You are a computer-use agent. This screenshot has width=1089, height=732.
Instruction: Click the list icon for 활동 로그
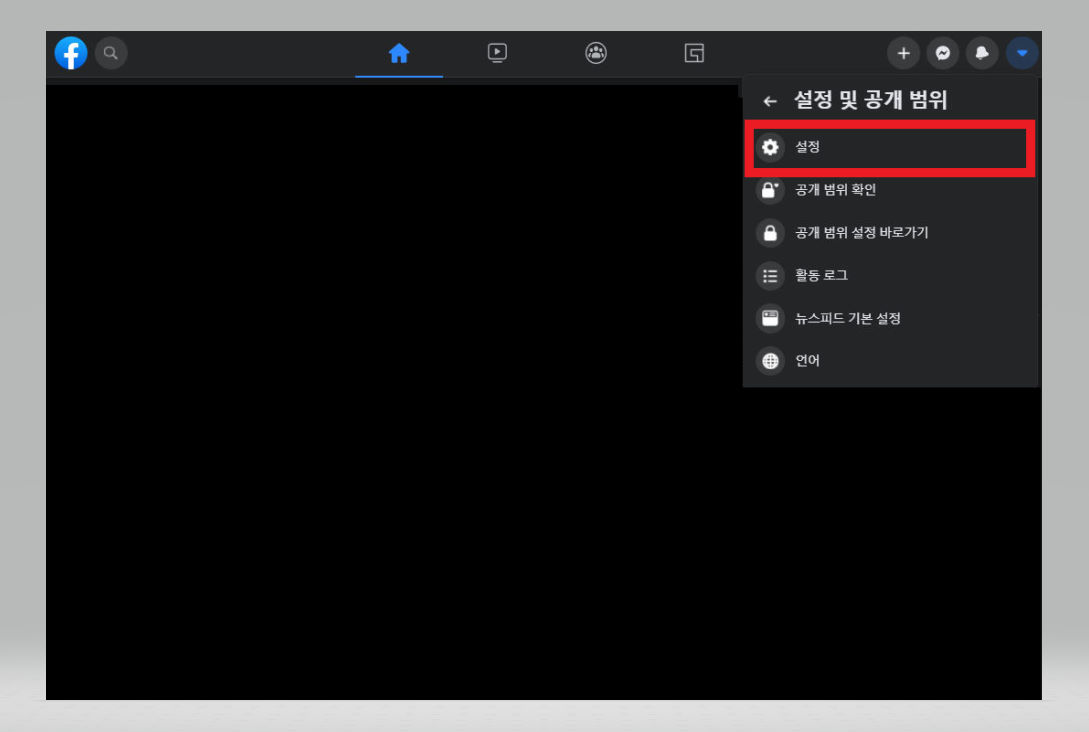coord(770,276)
